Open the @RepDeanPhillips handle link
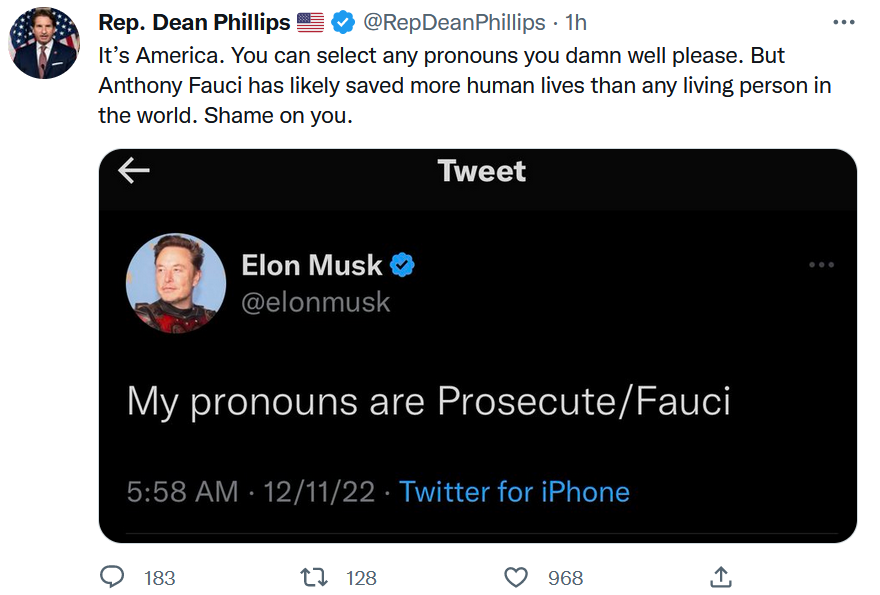 tap(454, 23)
